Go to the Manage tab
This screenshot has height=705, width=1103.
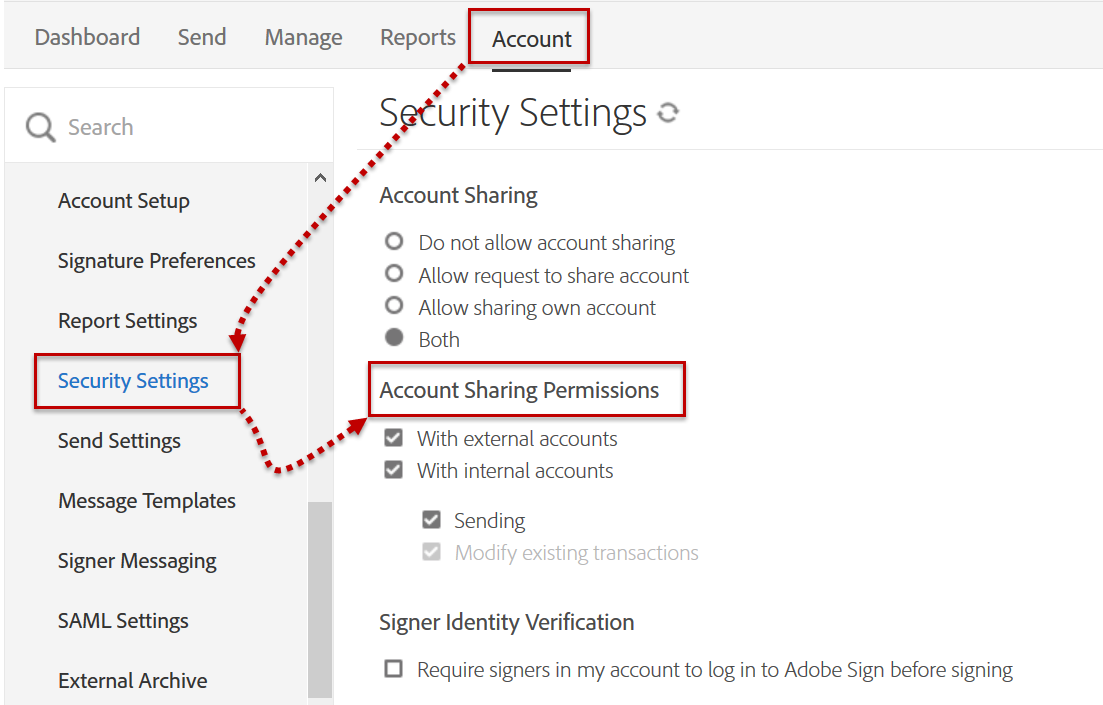coord(303,38)
